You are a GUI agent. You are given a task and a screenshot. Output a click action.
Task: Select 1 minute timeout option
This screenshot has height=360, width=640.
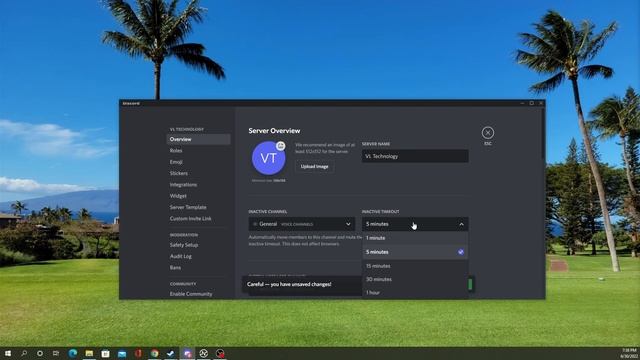(x=415, y=238)
